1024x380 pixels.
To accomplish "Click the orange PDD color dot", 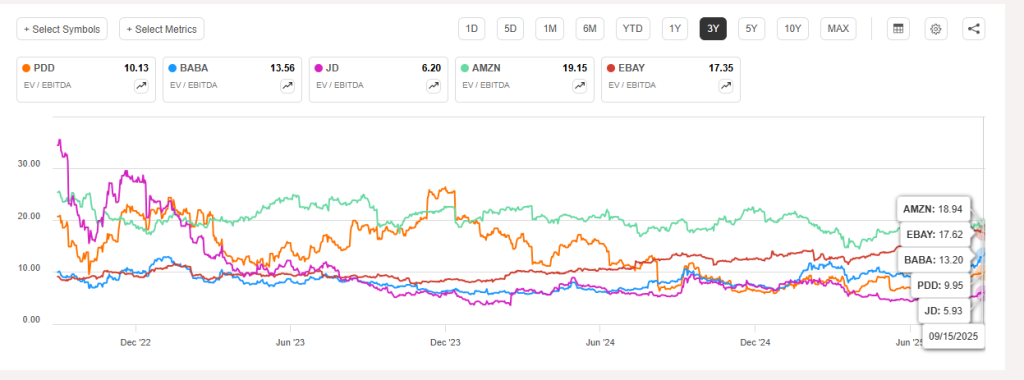I will point(26,67).
